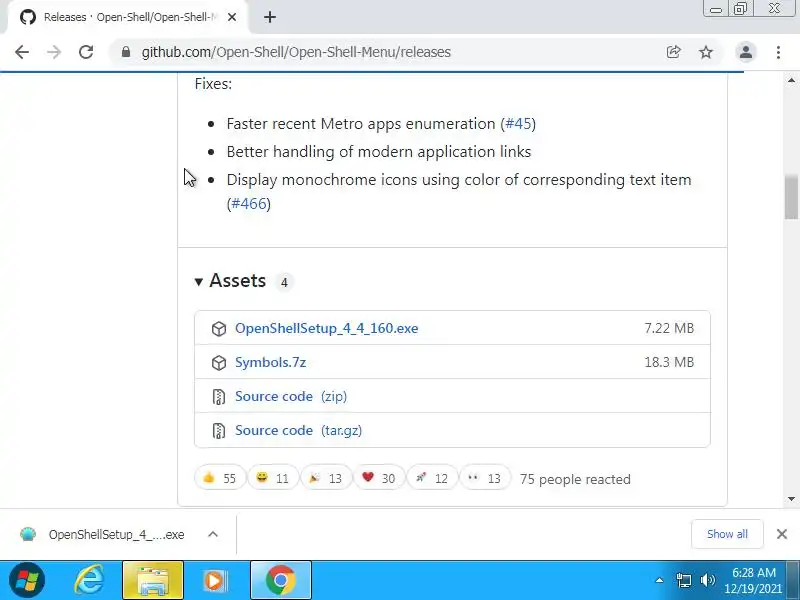The height and width of the screenshot is (600, 800).
Task: Click the 7.22 MB file size text
Action: [669, 328]
